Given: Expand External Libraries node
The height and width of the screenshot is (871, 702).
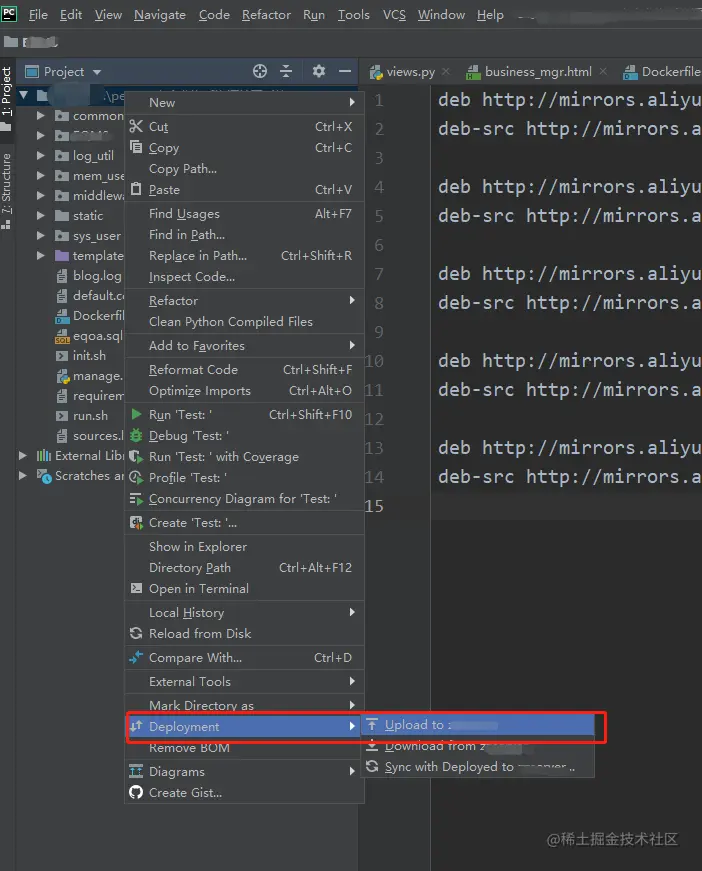Looking at the screenshot, I should [22, 455].
